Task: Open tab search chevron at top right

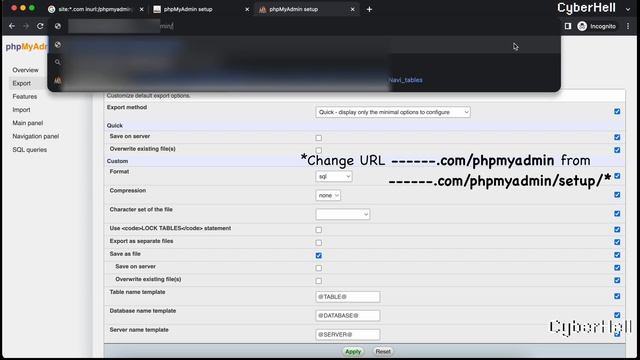Action: pos(628,9)
